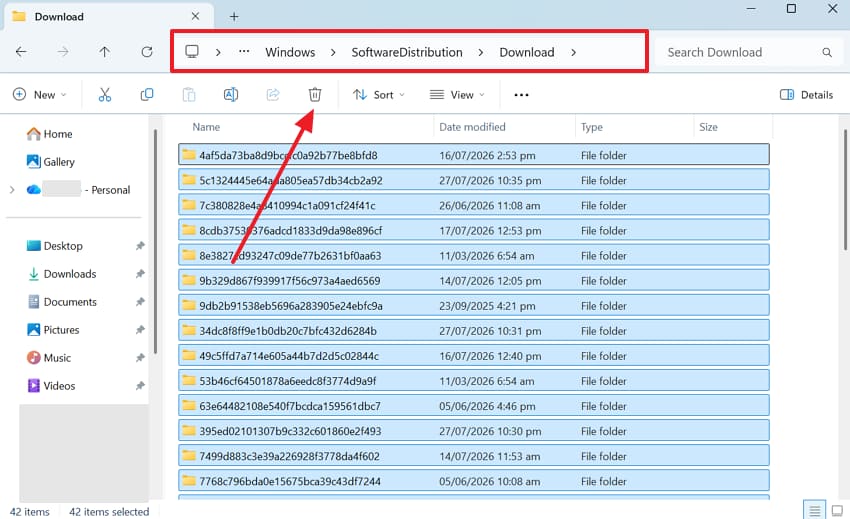Add a new tab

coord(234,17)
